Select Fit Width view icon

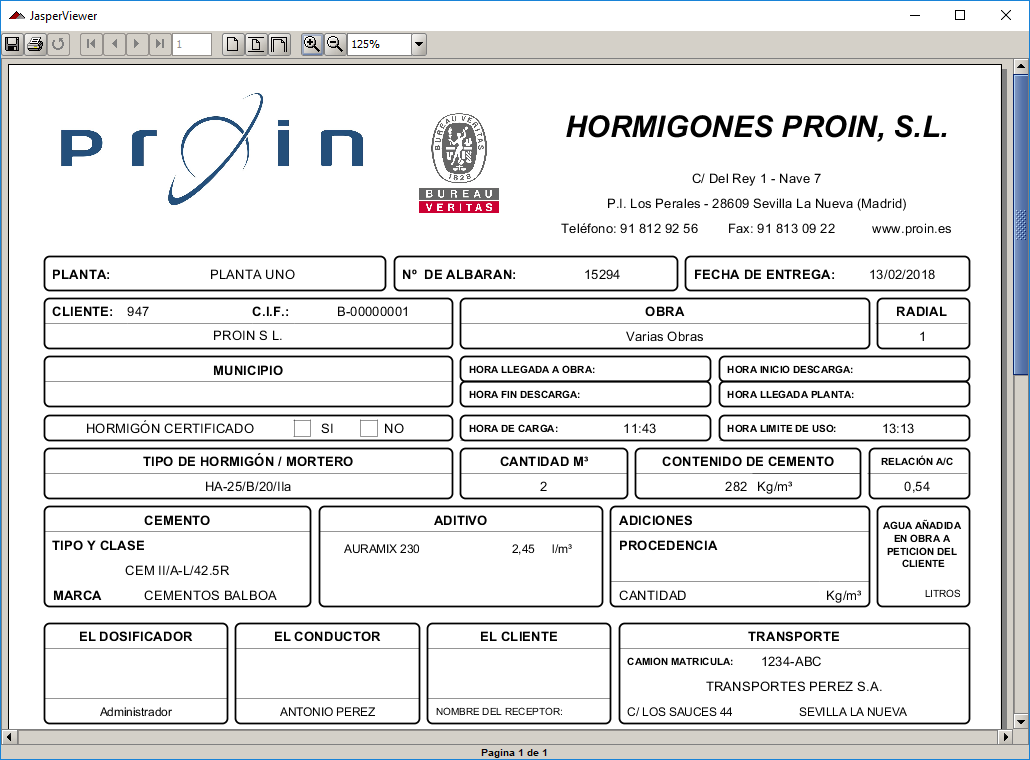(x=279, y=44)
